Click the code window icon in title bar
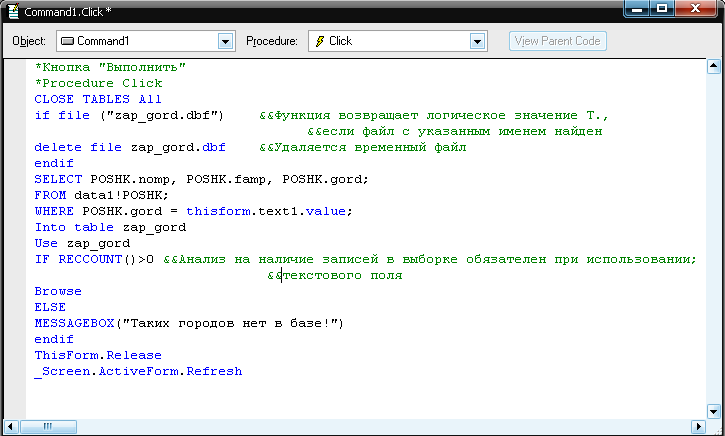 [x=13, y=11]
